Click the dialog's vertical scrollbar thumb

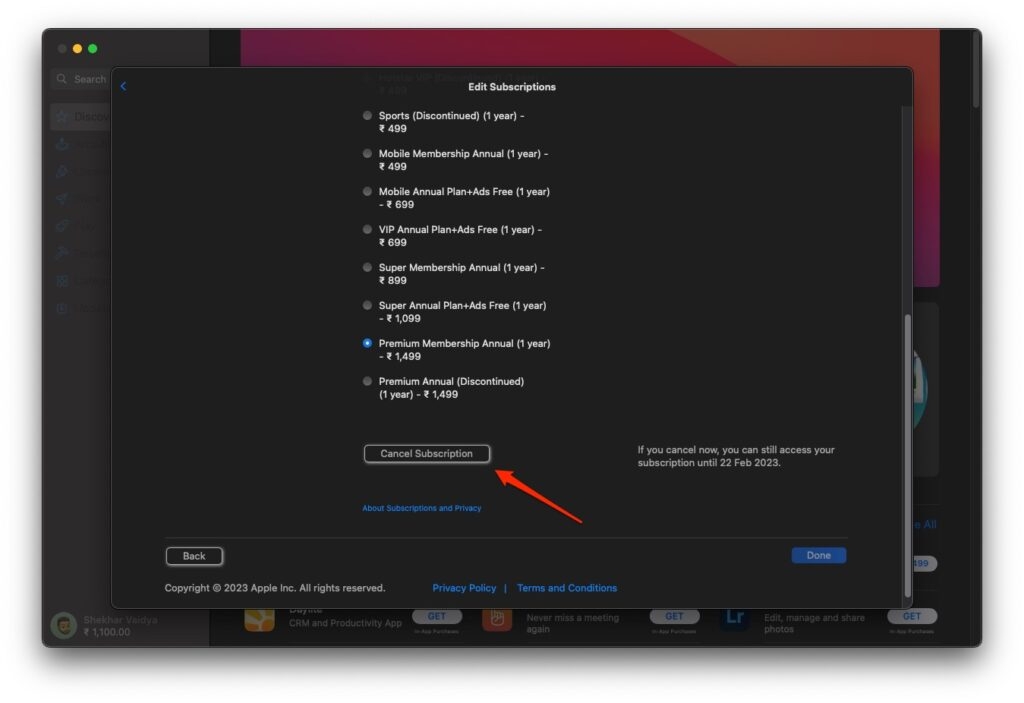[x=907, y=455]
